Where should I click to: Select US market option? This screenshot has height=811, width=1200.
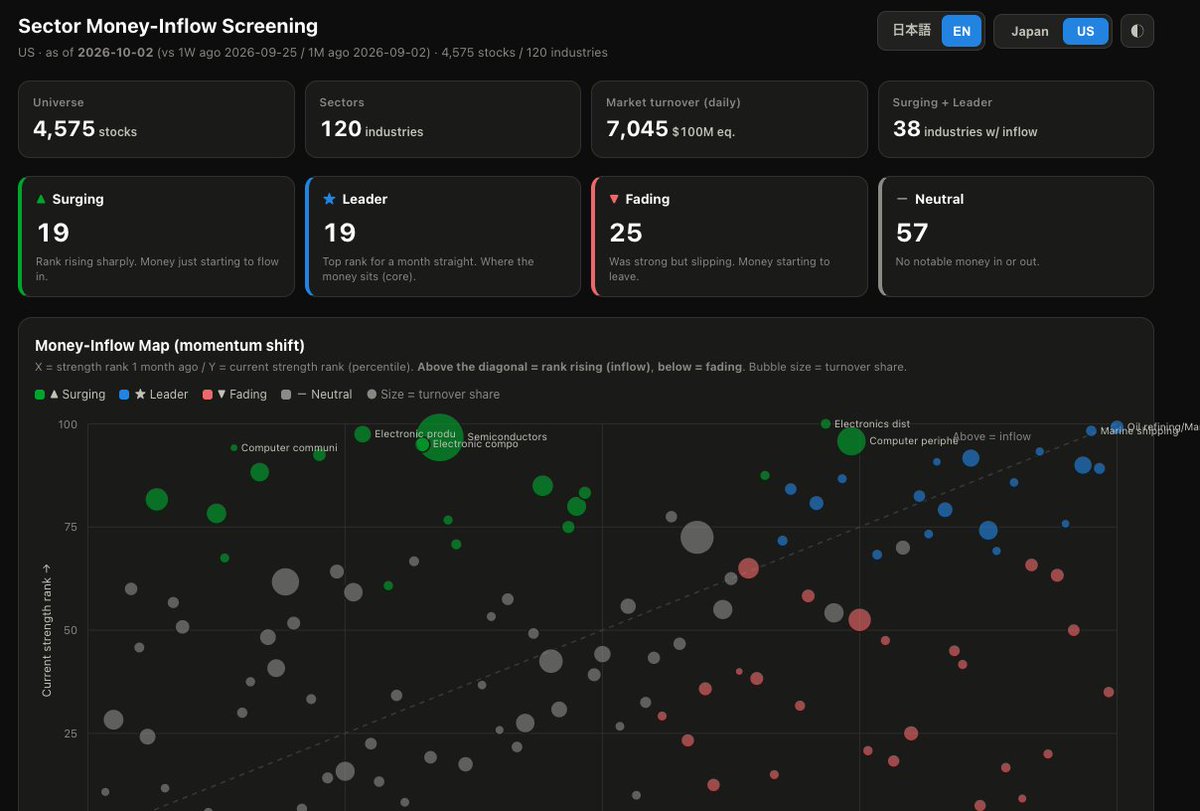1086,31
